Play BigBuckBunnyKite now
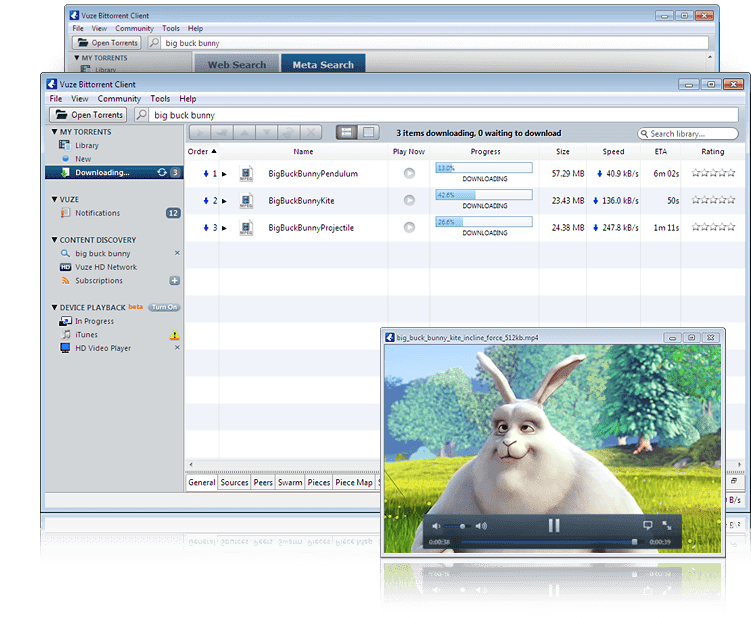Screen dimensions: 751x622 coord(409,200)
